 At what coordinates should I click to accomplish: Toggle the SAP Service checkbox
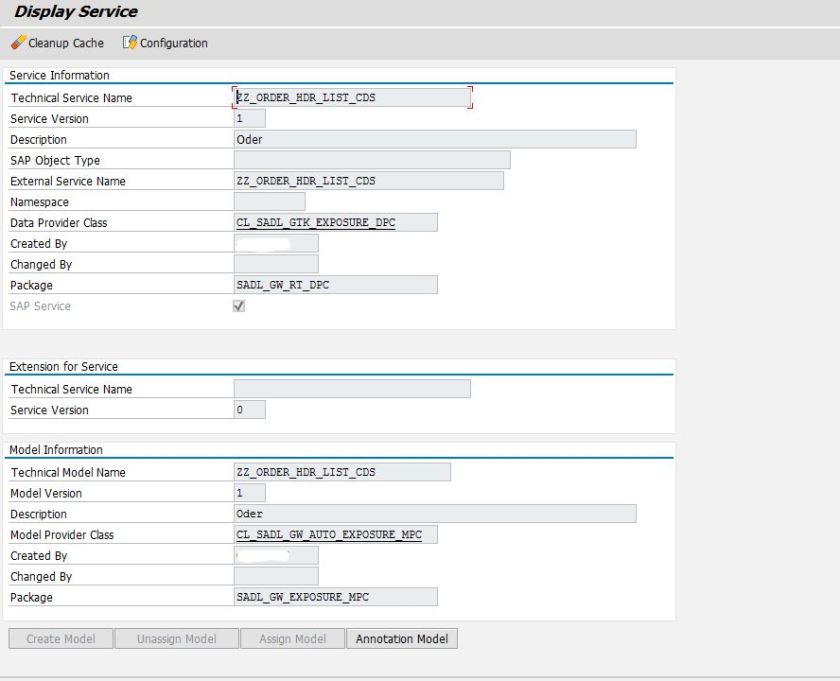pyautogui.click(x=239, y=307)
